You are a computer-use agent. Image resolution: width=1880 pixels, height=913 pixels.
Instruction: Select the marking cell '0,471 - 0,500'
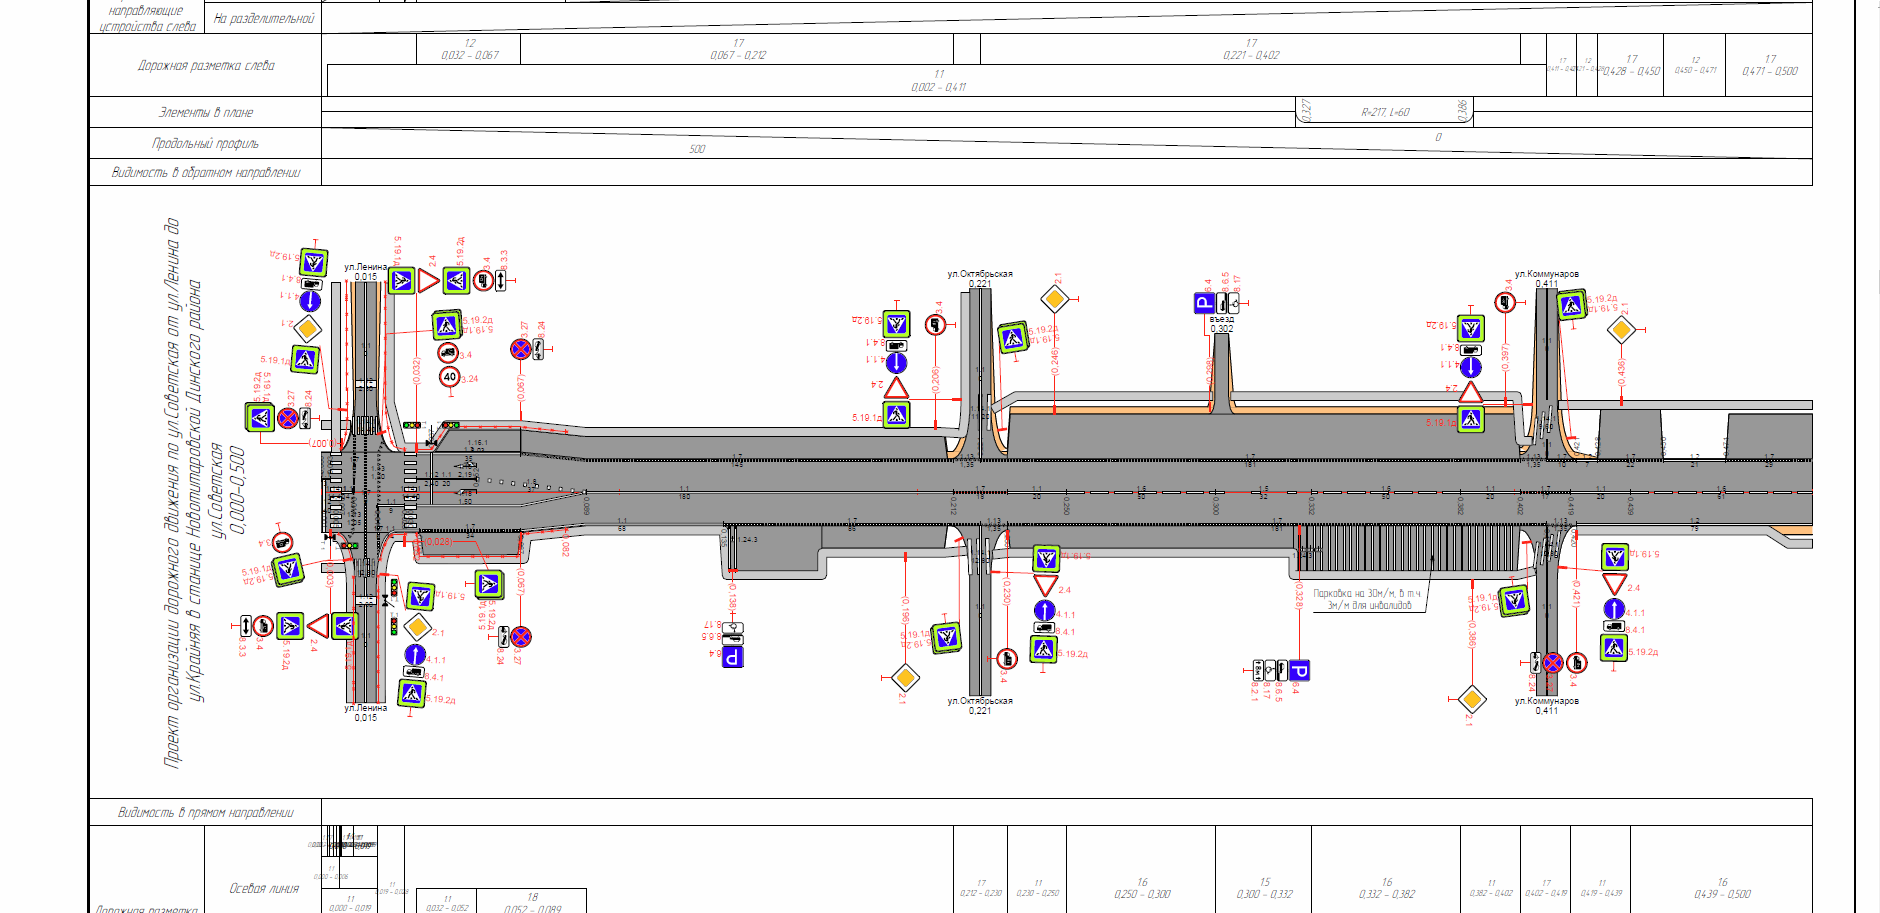coord(1770,71)
